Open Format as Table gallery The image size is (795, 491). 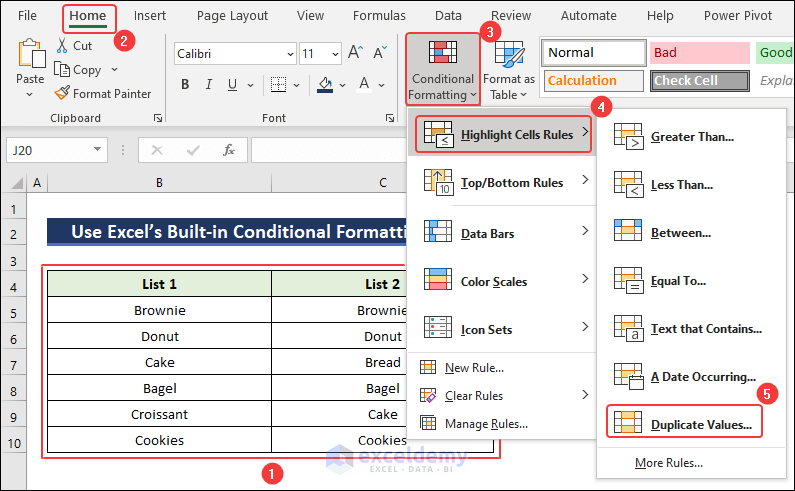(509, 69)
